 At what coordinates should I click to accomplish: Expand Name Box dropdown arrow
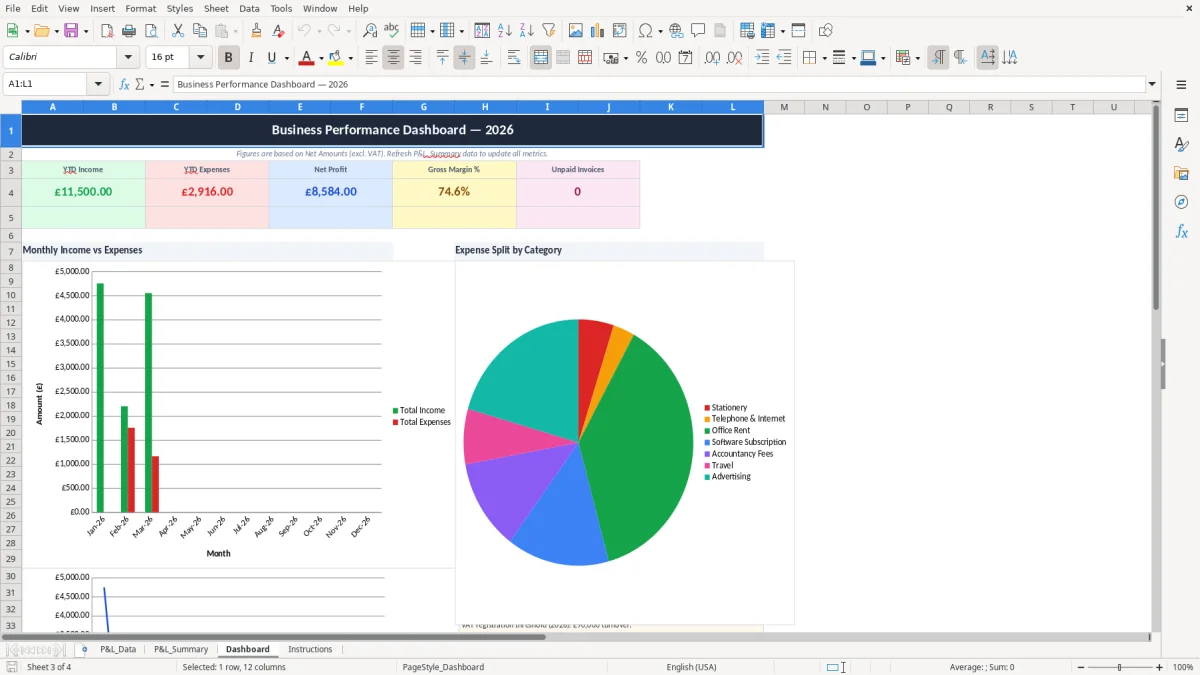pyautogui.click(x=99, y=84)
